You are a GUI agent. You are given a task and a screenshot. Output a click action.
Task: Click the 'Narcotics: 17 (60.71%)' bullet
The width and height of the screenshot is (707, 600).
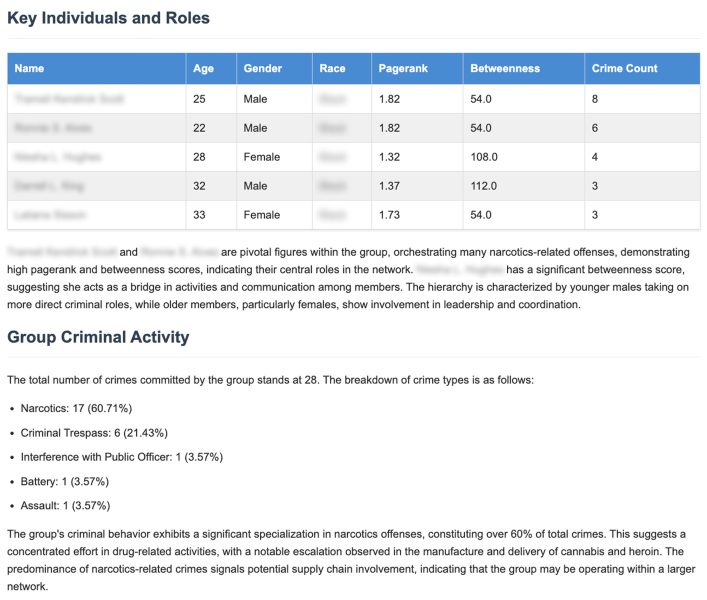coord(76,408)
